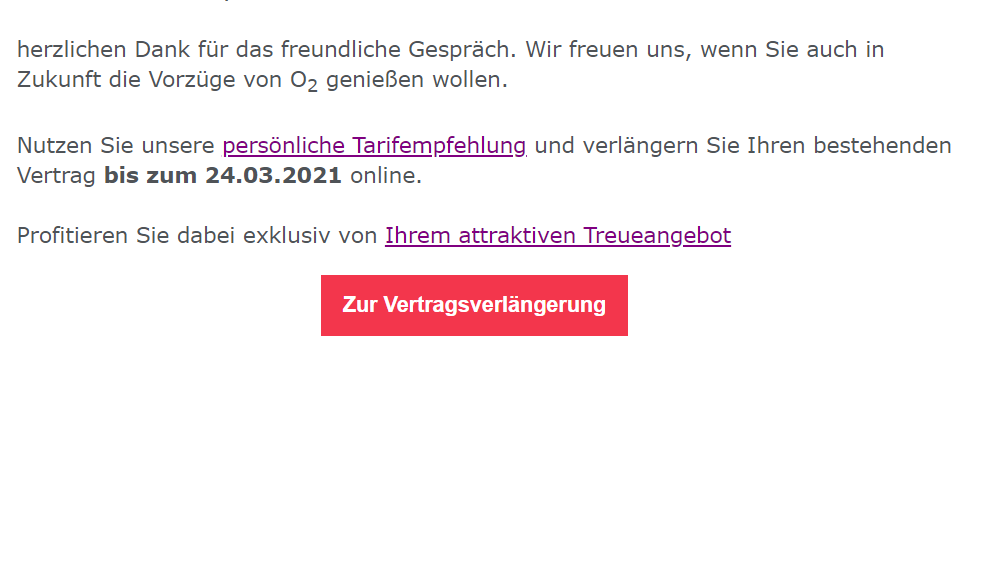Follow the Ihrem attraktiven Treueangebot link
The width and height of the screenshot is (1000, 562).
[x=558, y=235]
